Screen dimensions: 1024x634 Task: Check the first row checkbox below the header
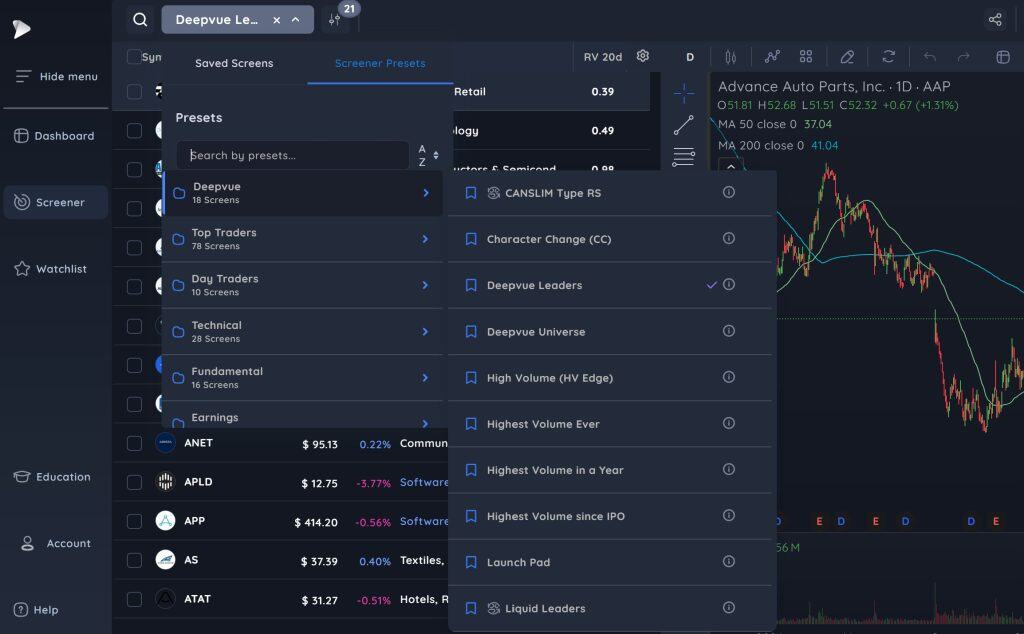134,91
